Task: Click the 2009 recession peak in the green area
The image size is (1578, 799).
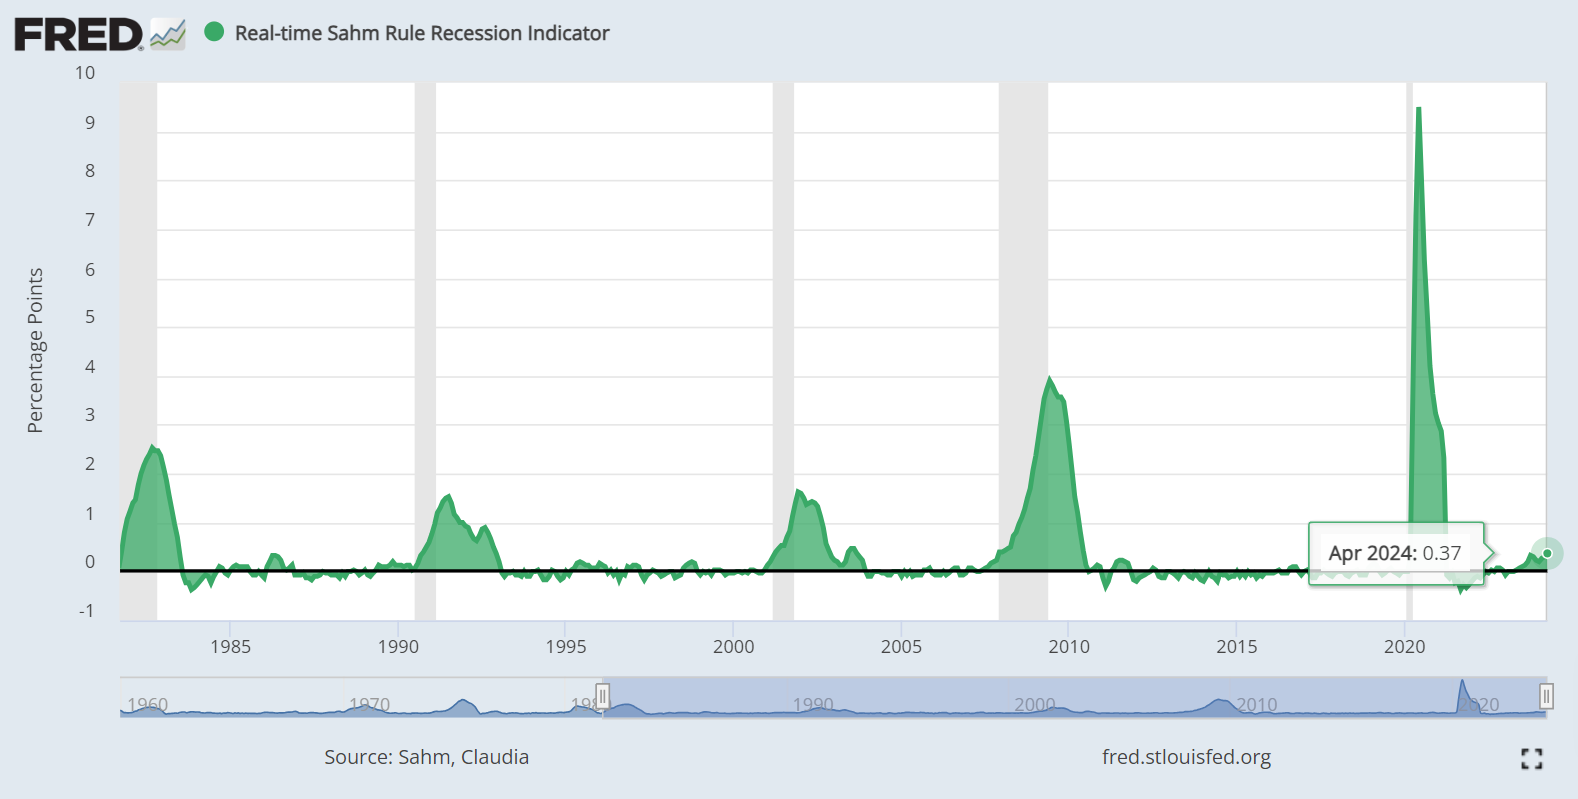Action: point(1049,380)
